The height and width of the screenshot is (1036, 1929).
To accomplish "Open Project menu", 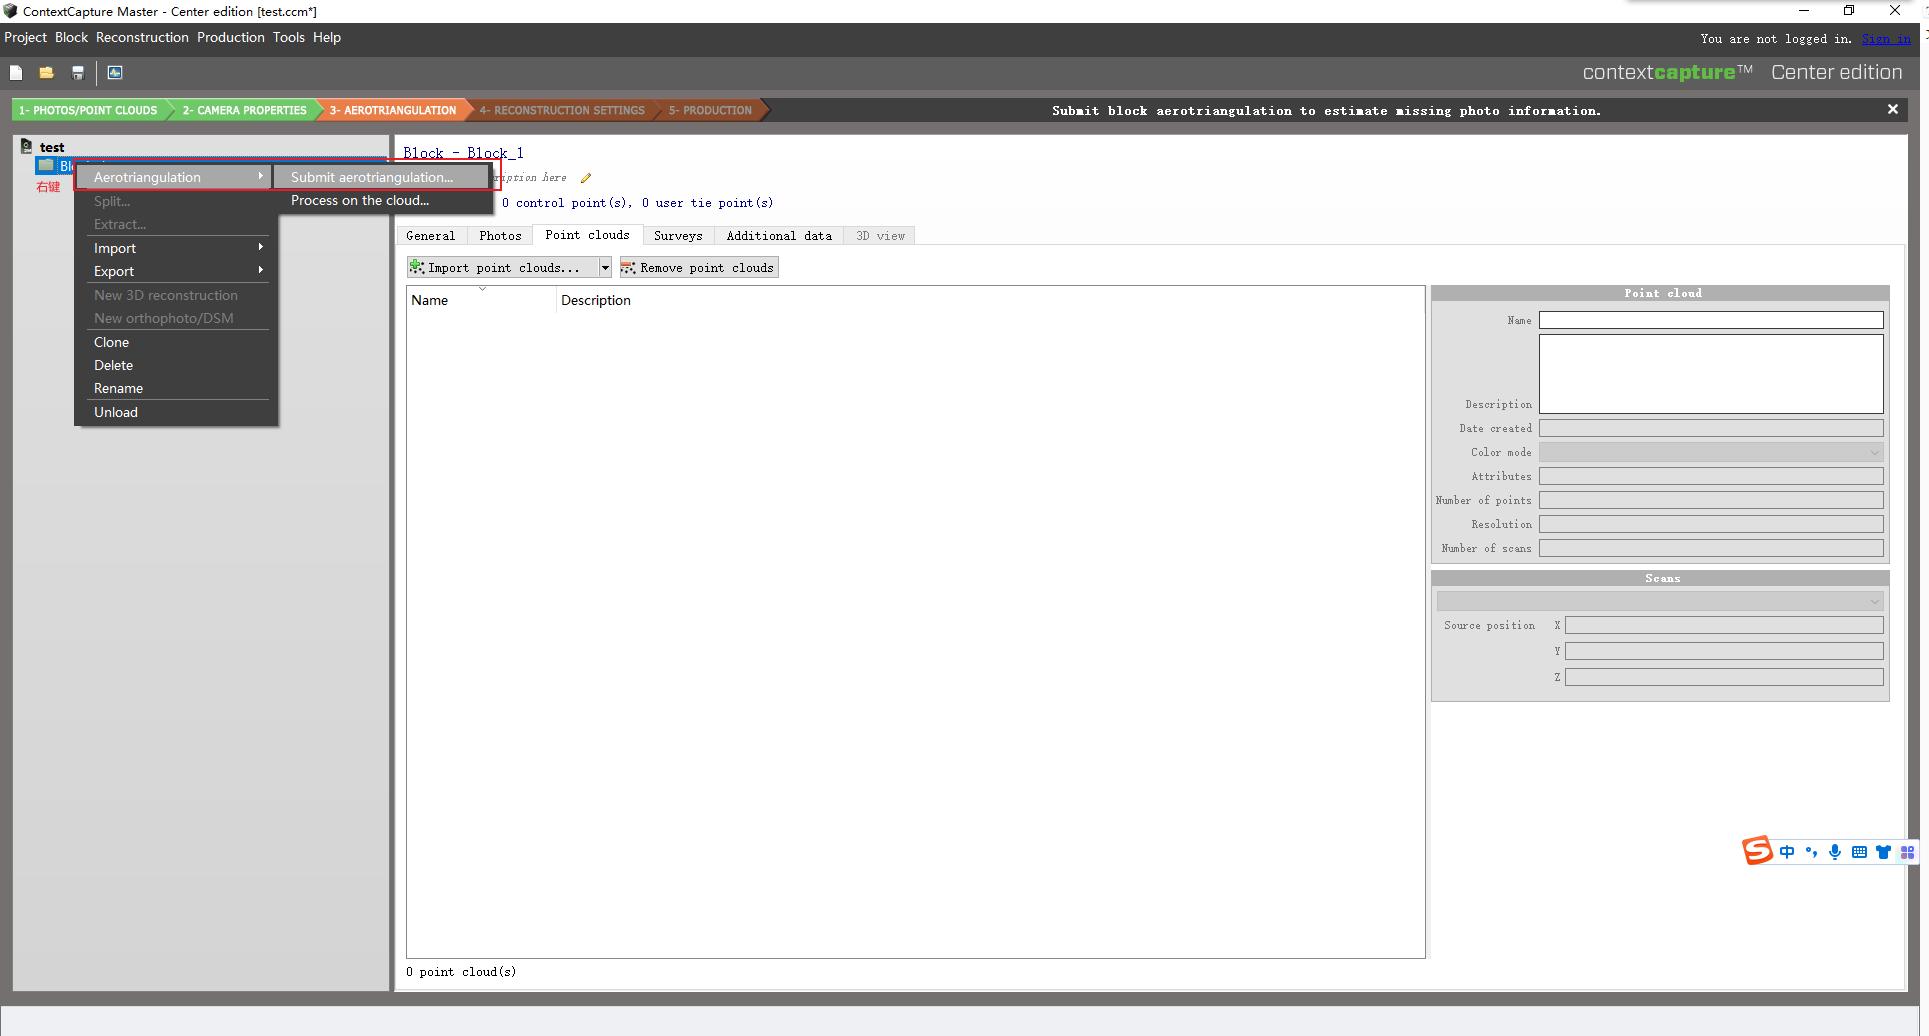I will tap(25, 37).
